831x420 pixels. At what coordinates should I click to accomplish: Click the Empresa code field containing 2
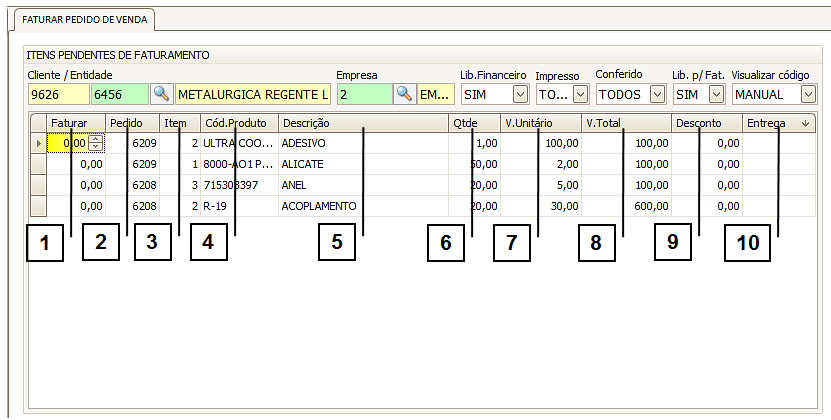(362, 94)
